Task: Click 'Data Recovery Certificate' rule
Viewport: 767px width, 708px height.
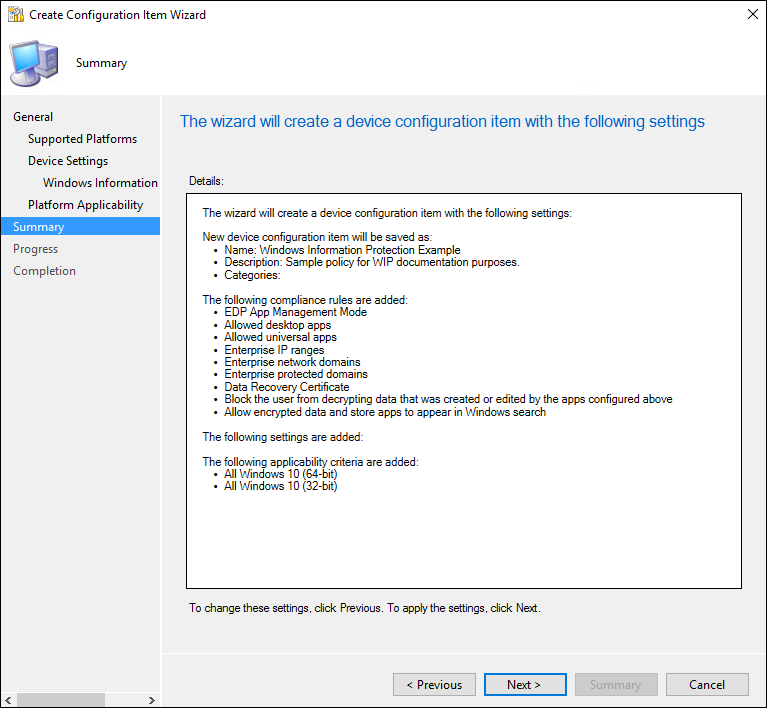Action: tap(287, 387)
